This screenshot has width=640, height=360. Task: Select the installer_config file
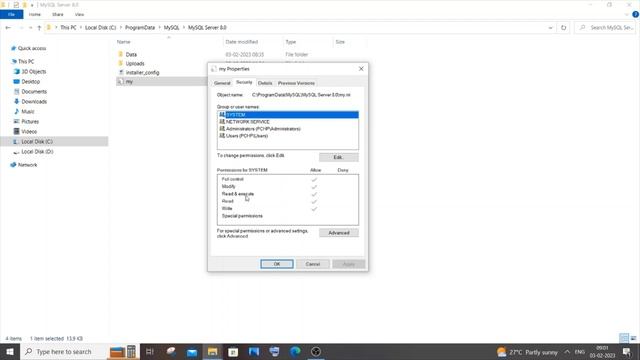142,72
